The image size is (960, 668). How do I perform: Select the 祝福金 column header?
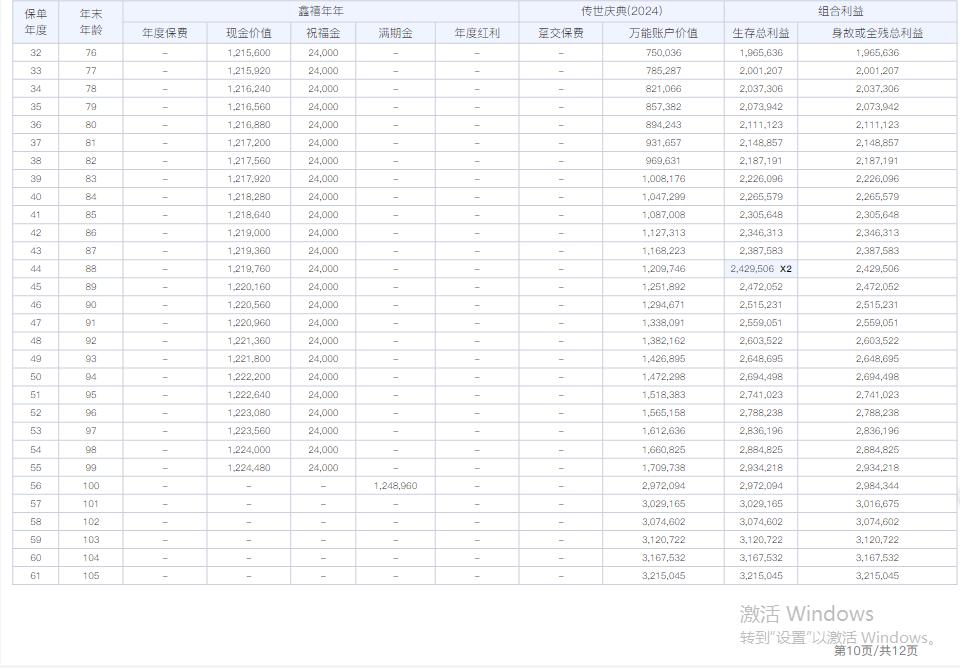[321, 32]
